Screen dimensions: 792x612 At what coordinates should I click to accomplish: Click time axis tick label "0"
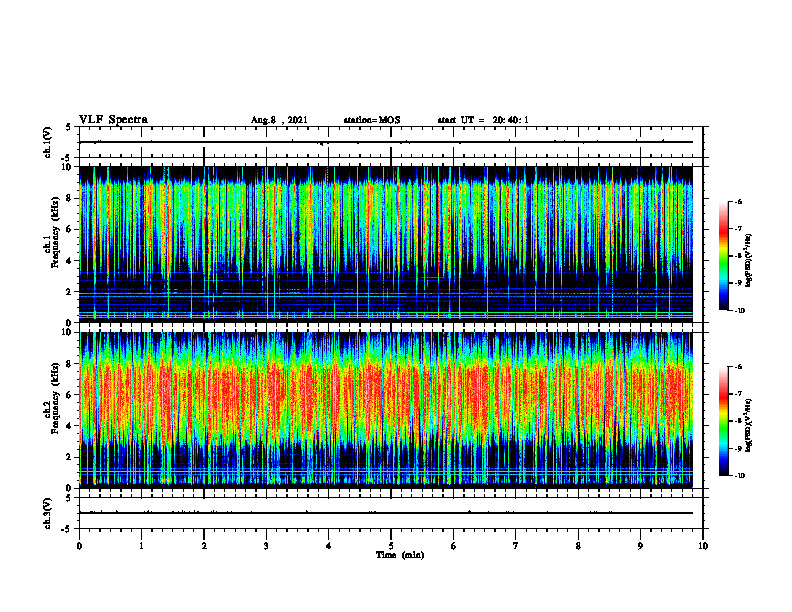(x=79, y=546)
